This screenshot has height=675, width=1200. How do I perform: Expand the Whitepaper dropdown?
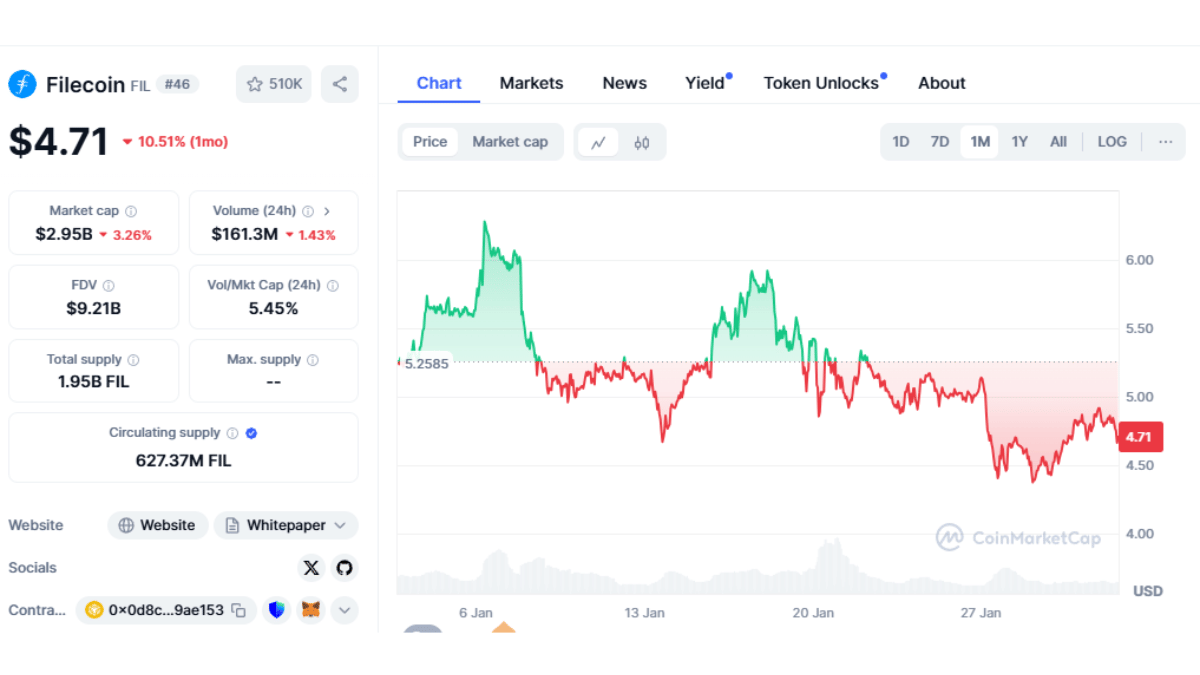click(x=340, y=525)
